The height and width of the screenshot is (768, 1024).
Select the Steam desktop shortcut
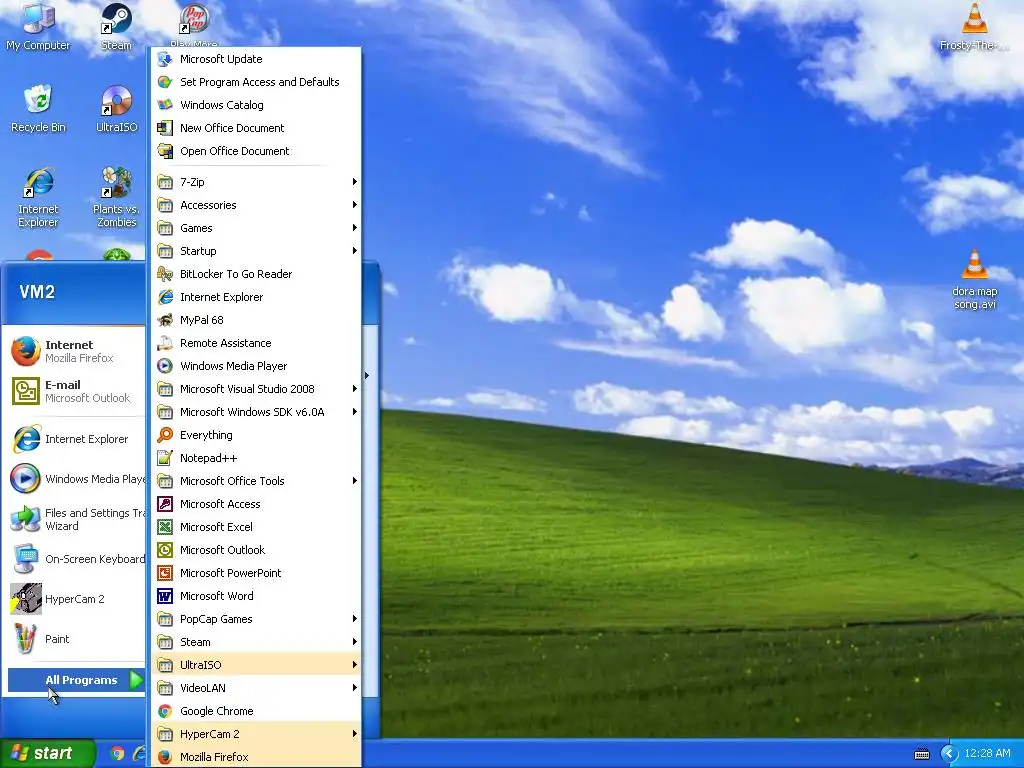(116, 27)
